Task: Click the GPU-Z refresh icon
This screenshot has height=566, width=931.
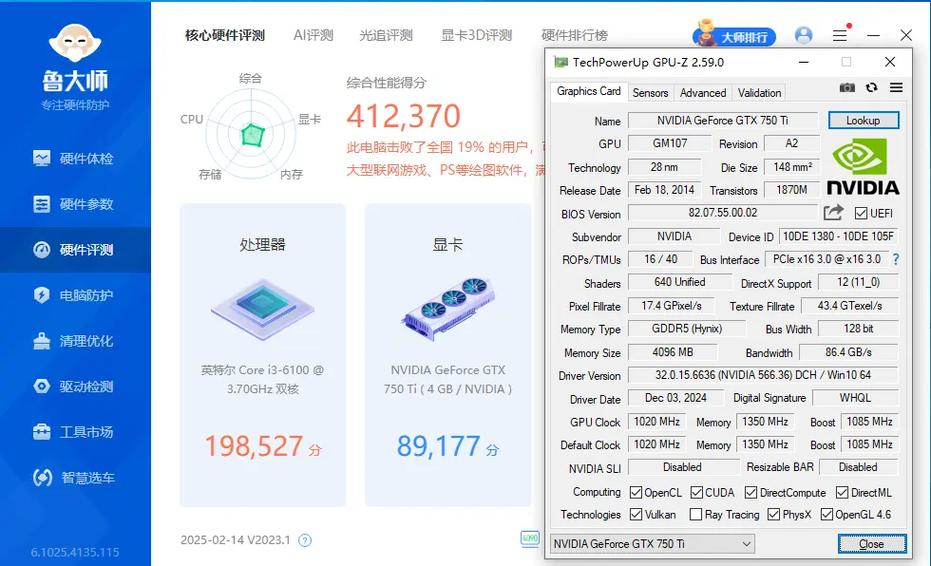Action: pyautogui.click(x=872, y=88)
